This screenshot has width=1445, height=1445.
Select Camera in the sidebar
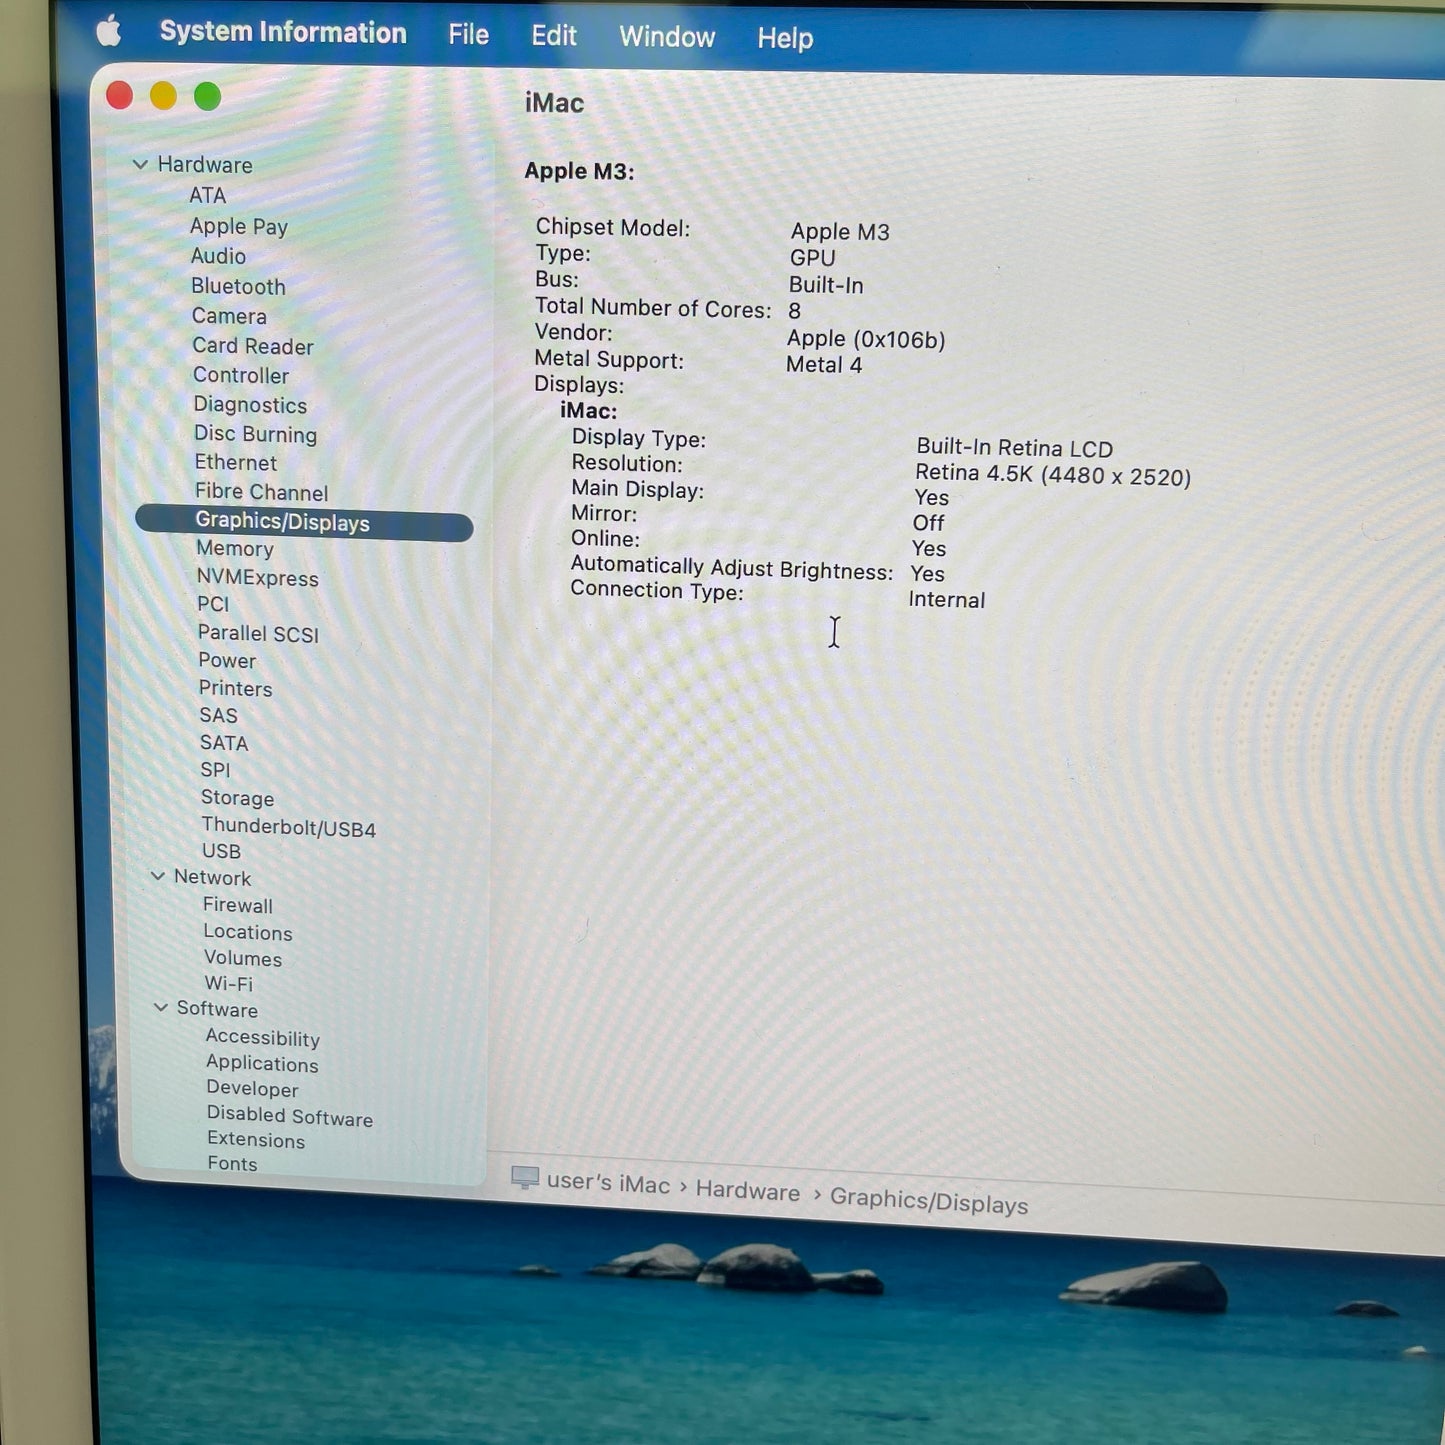229,316
